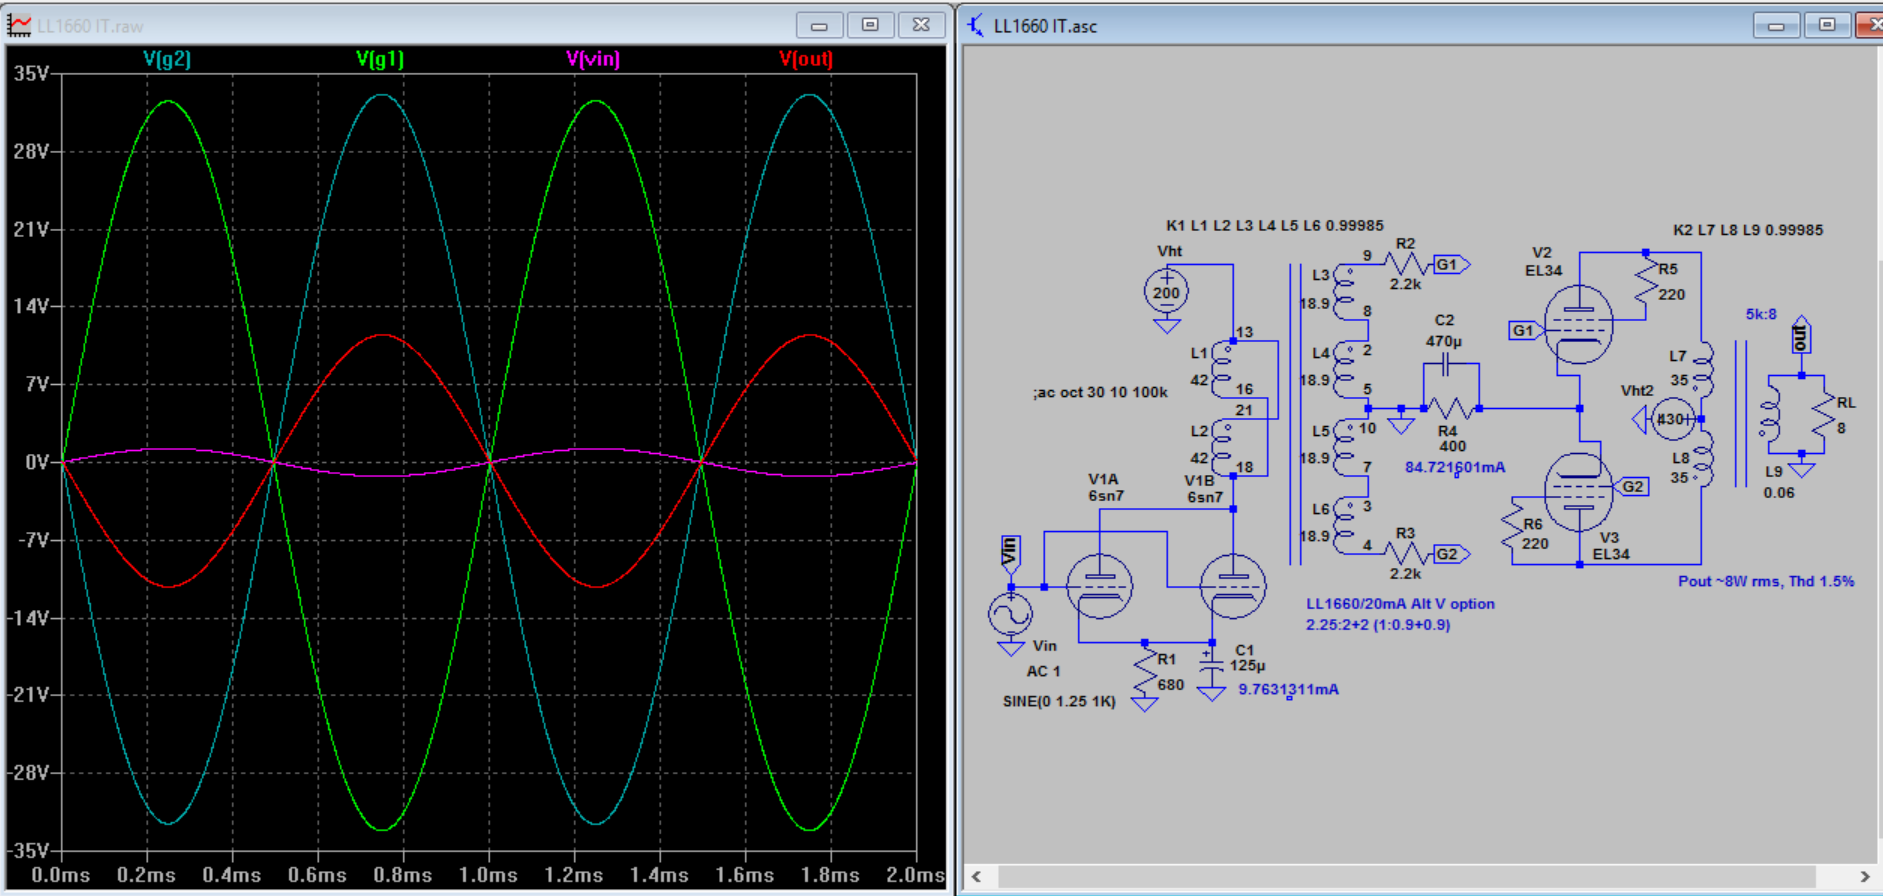This screenshot has width=1883, height=896.
Task: Click the ;ac oct 30 10 100k directive
Action: [1101, 392]
